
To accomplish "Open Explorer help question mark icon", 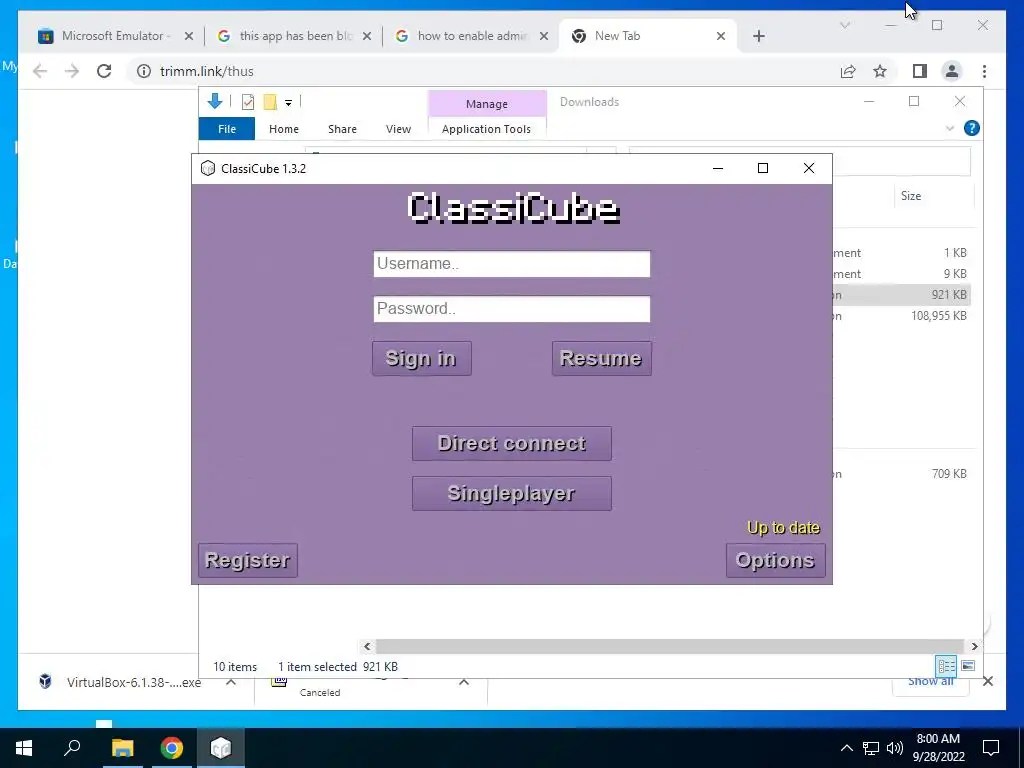I will point(971,128).
